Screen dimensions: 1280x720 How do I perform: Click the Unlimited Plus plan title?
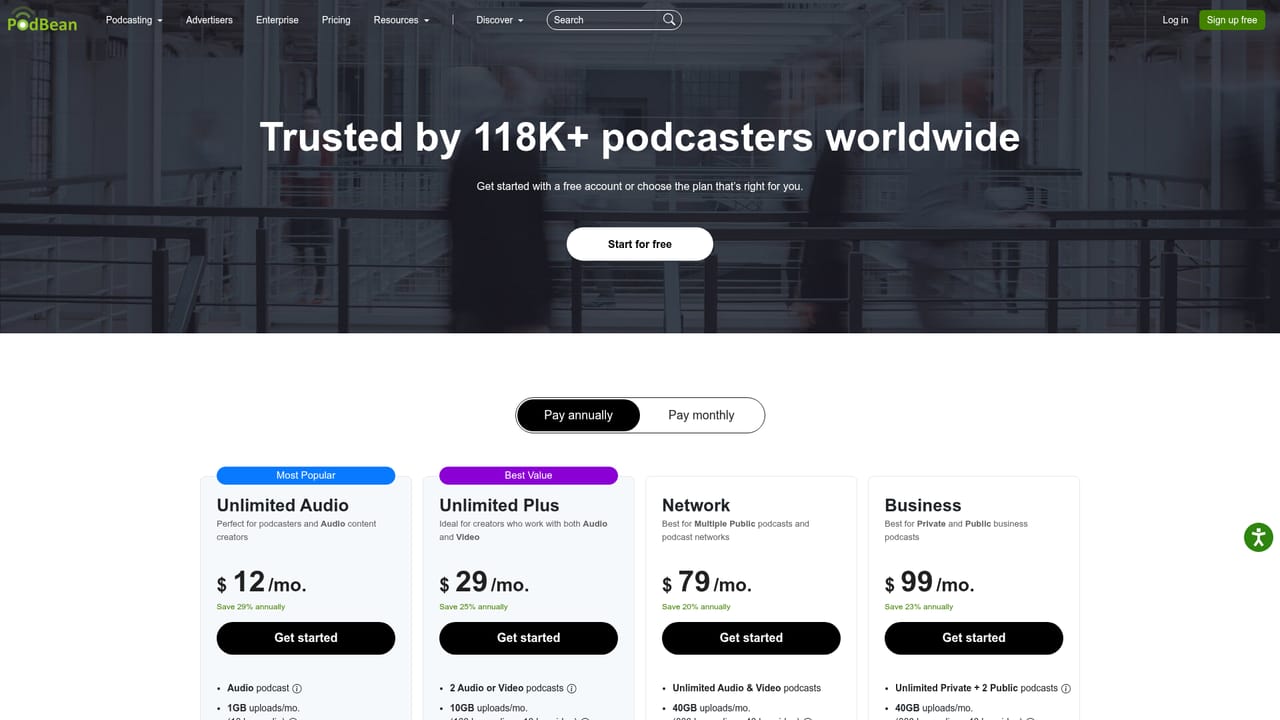tap(499, 506)
